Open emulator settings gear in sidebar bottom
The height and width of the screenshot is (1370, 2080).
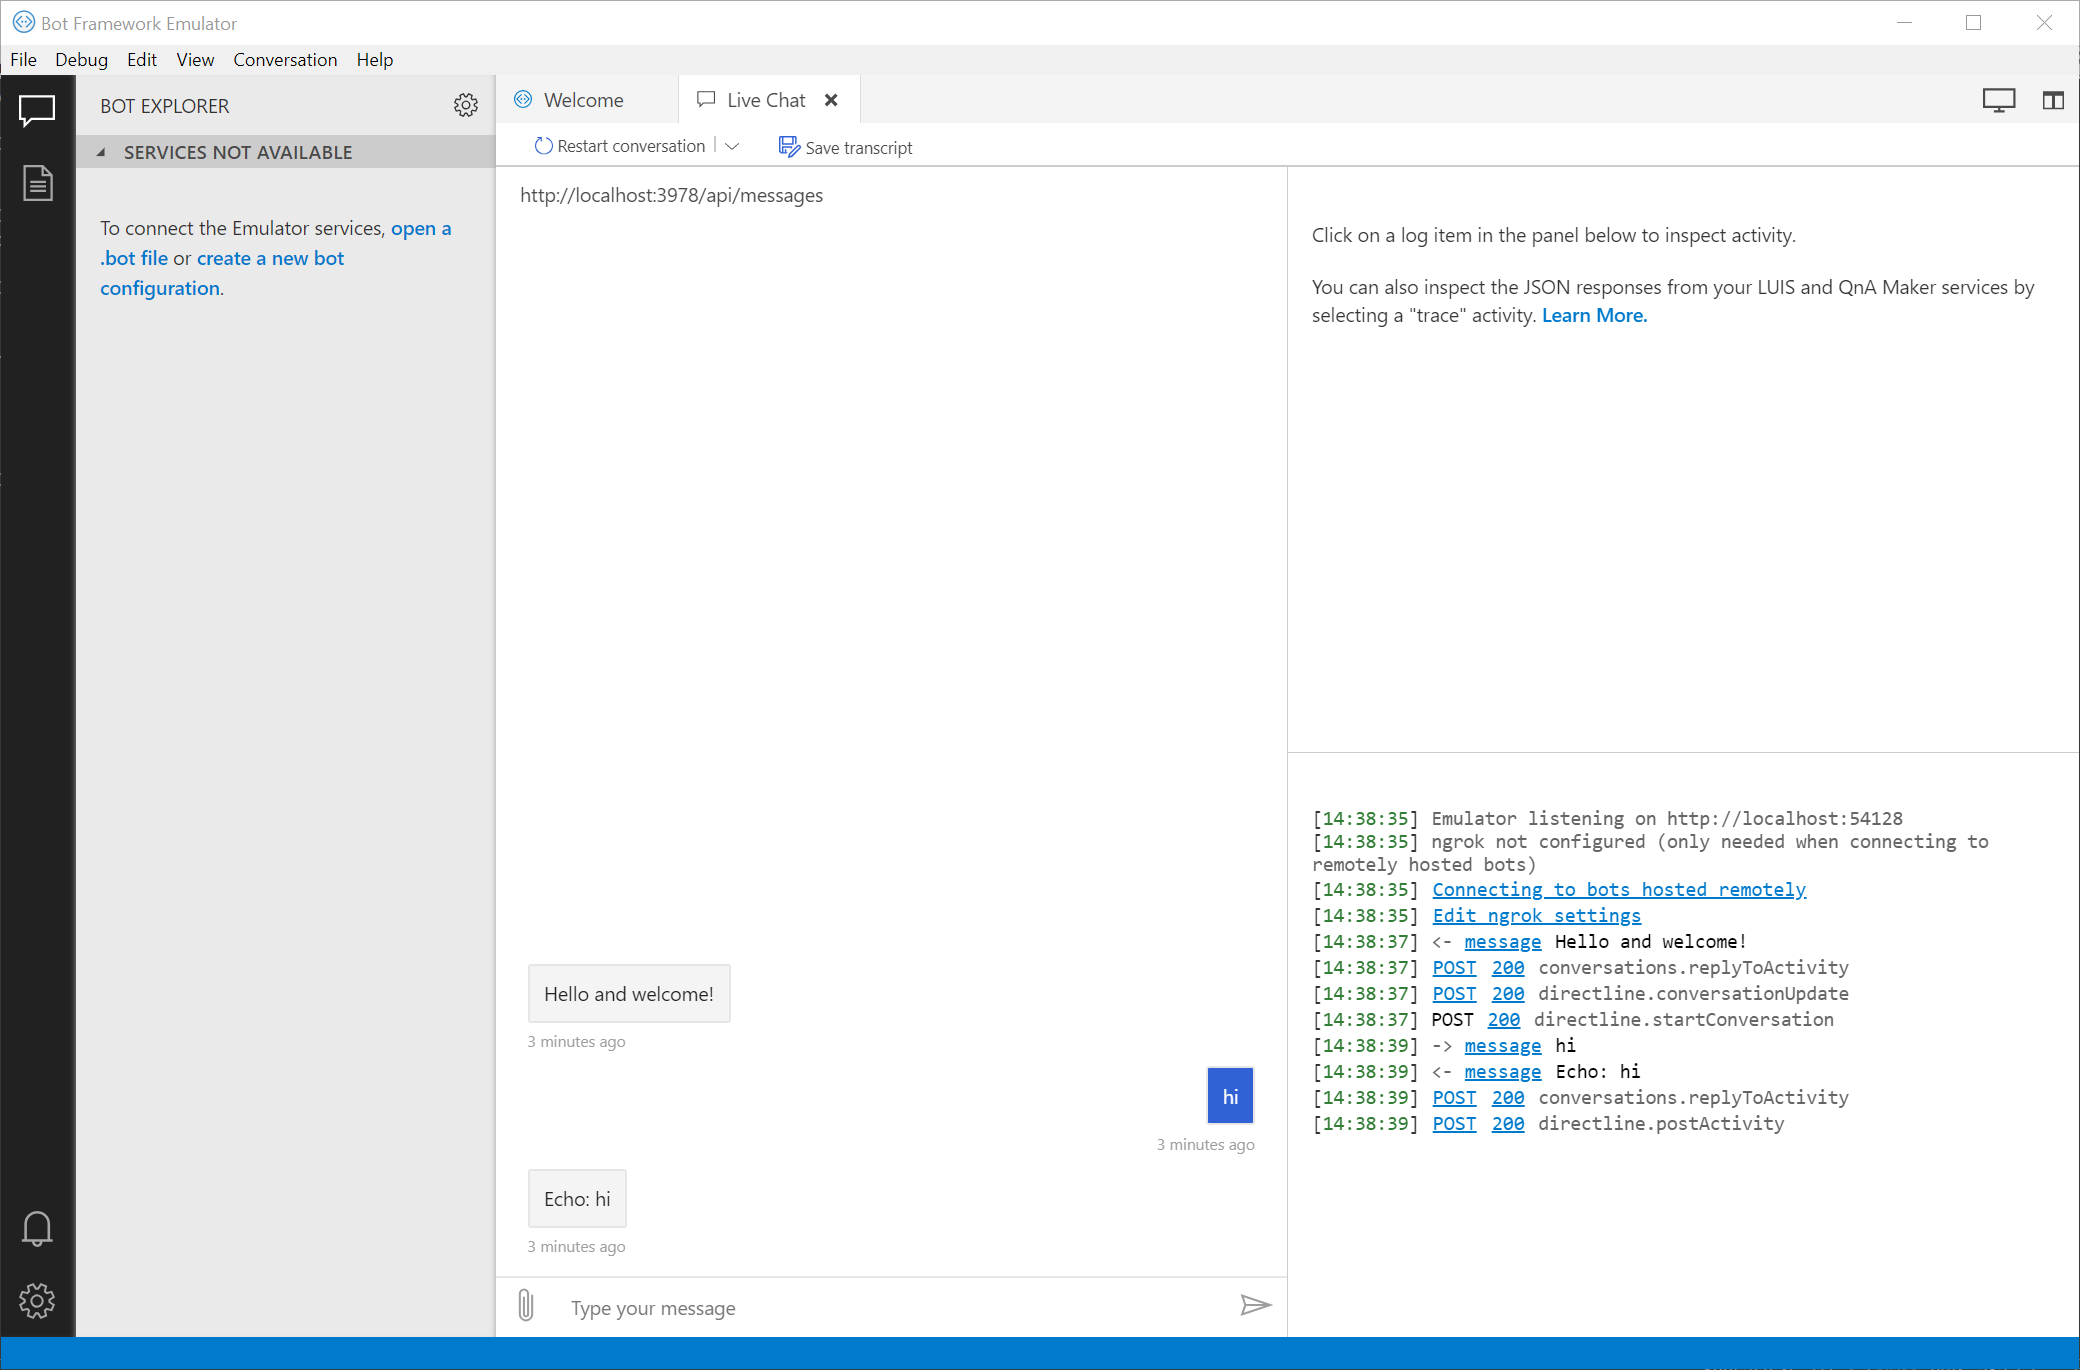[x=37, y=1300]
